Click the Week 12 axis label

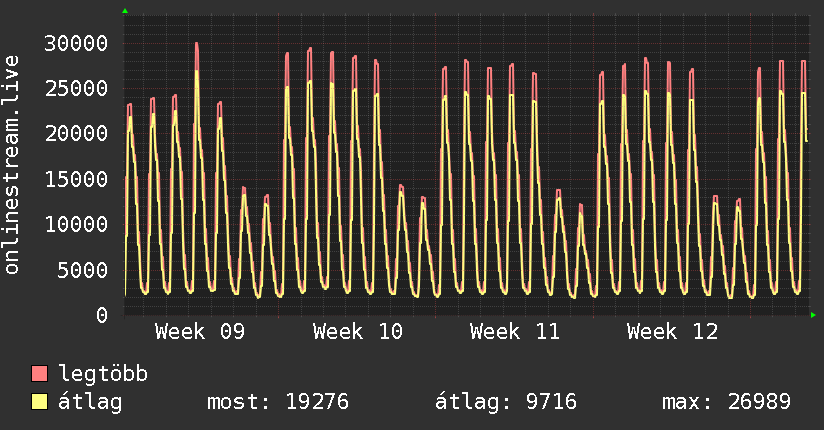pos(672,332)
